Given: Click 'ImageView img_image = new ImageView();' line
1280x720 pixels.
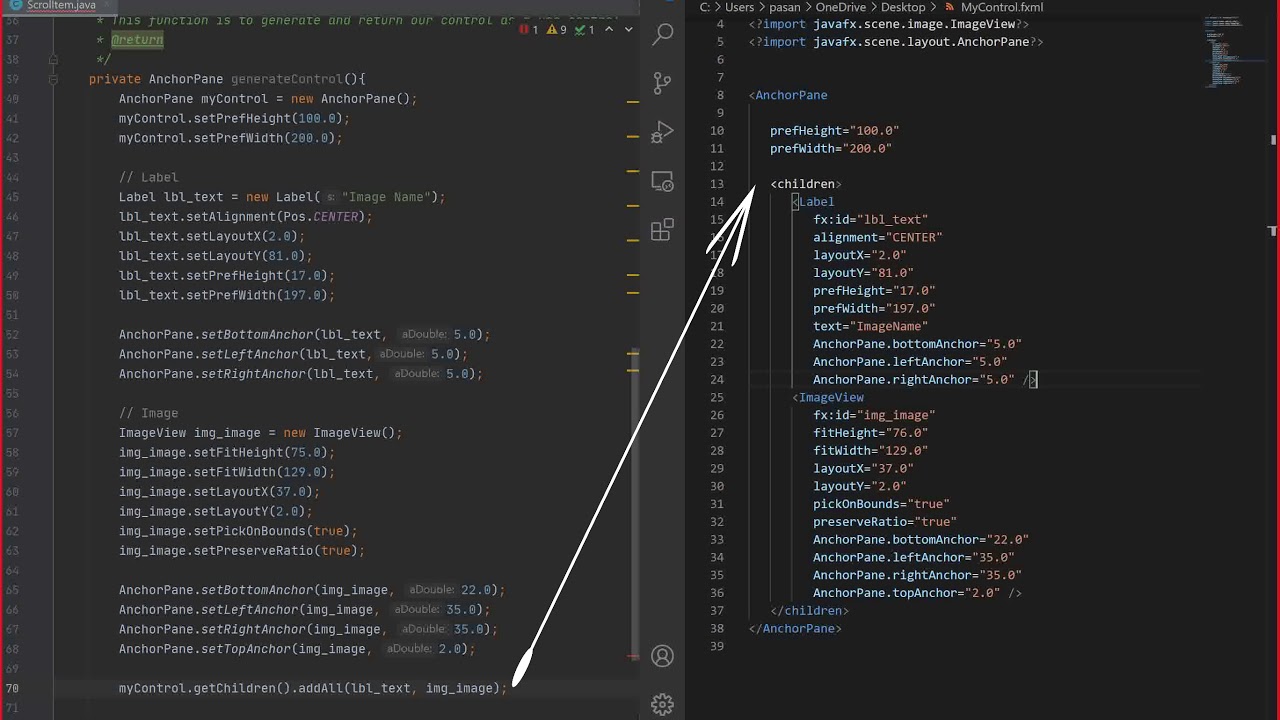Looking at the screenshot, I should [260, 433].
